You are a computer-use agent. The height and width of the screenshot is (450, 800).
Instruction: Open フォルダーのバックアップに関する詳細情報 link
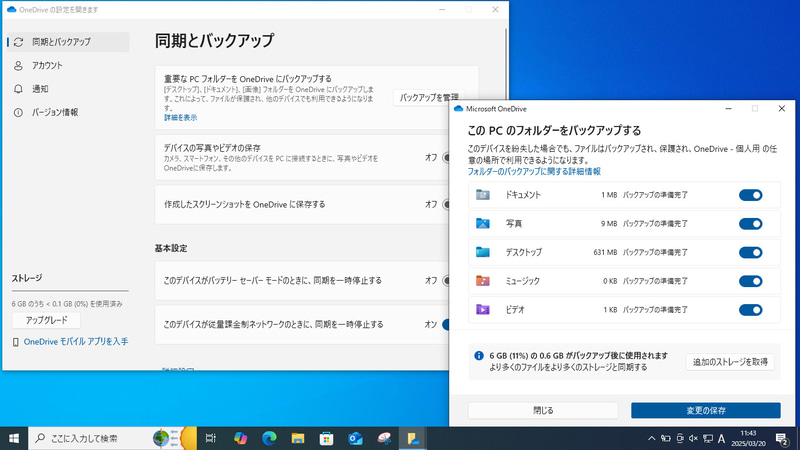click(534, 171)
